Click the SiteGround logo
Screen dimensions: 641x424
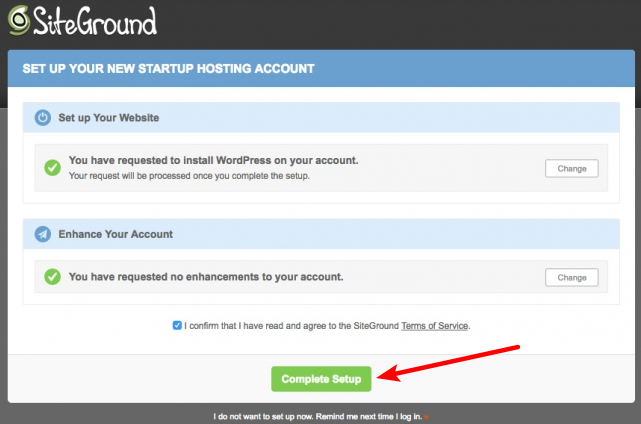83,21
